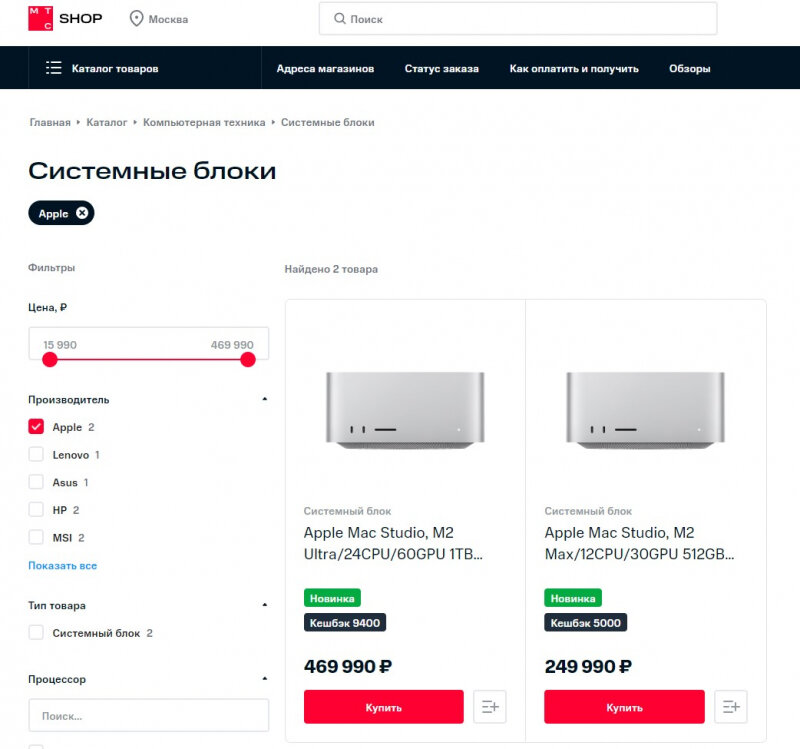Open catalog via hamburger list icon

click(x=54, y=68)
